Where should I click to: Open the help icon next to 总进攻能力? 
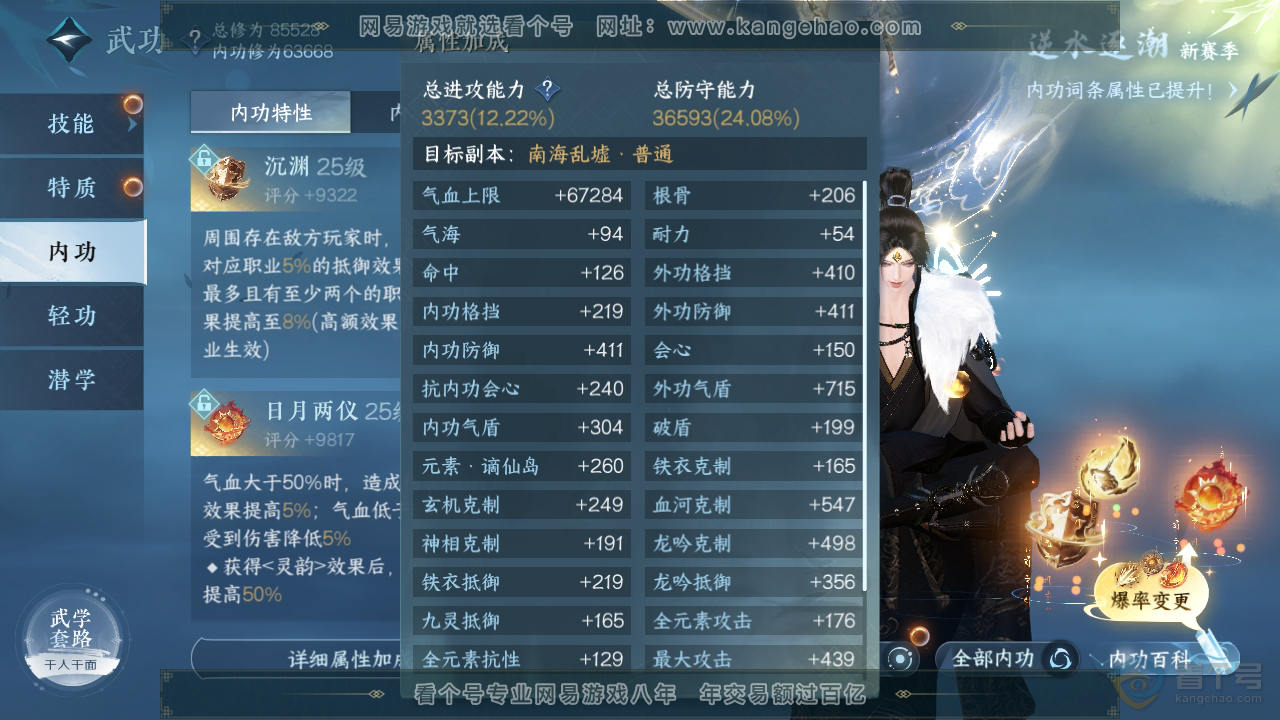(x=547, y=90)
